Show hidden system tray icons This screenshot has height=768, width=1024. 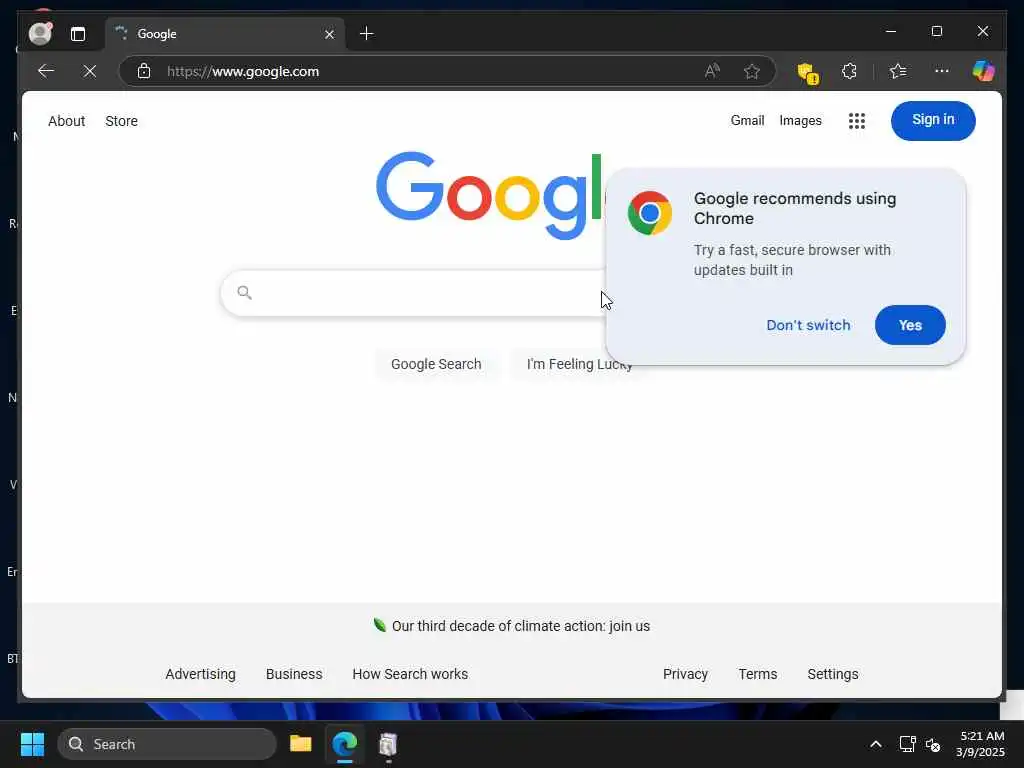tap(876, 744)
